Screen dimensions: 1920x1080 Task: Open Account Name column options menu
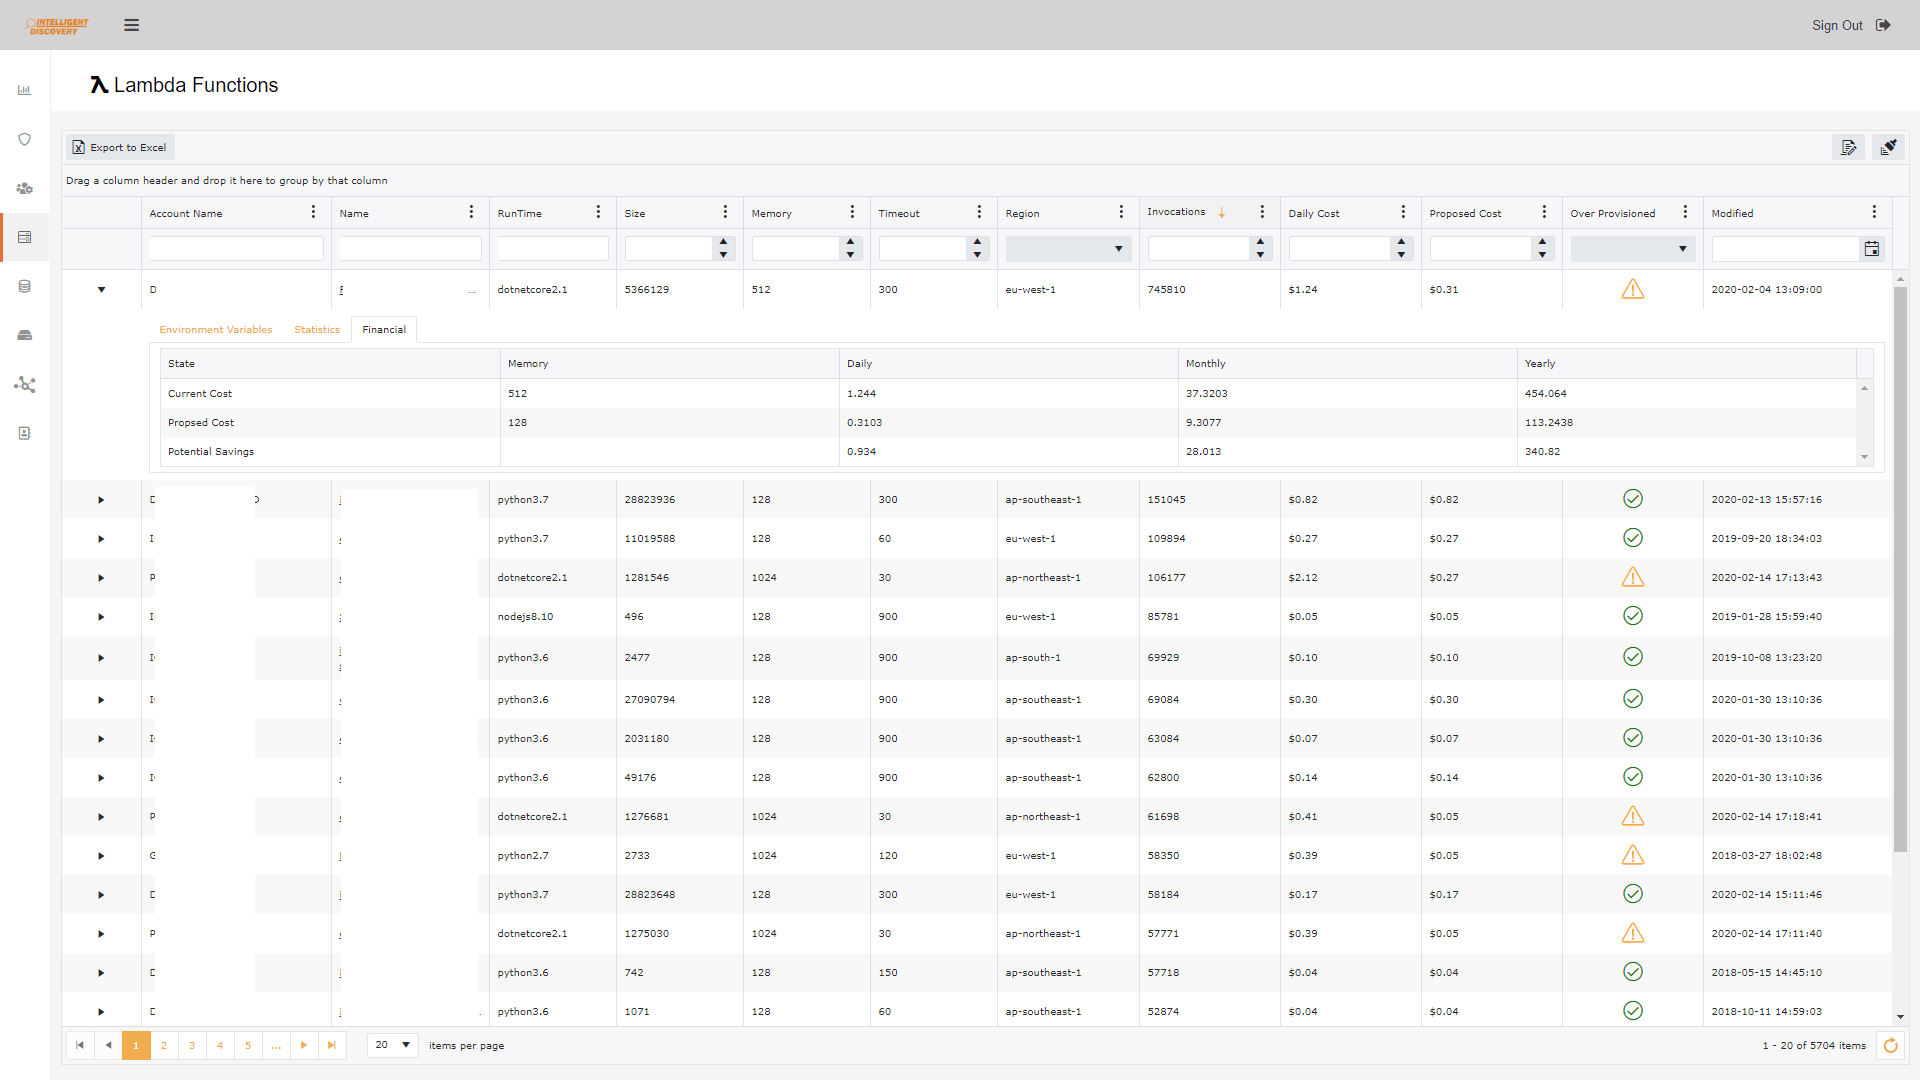pyautogui.click(x=313, y=212)
